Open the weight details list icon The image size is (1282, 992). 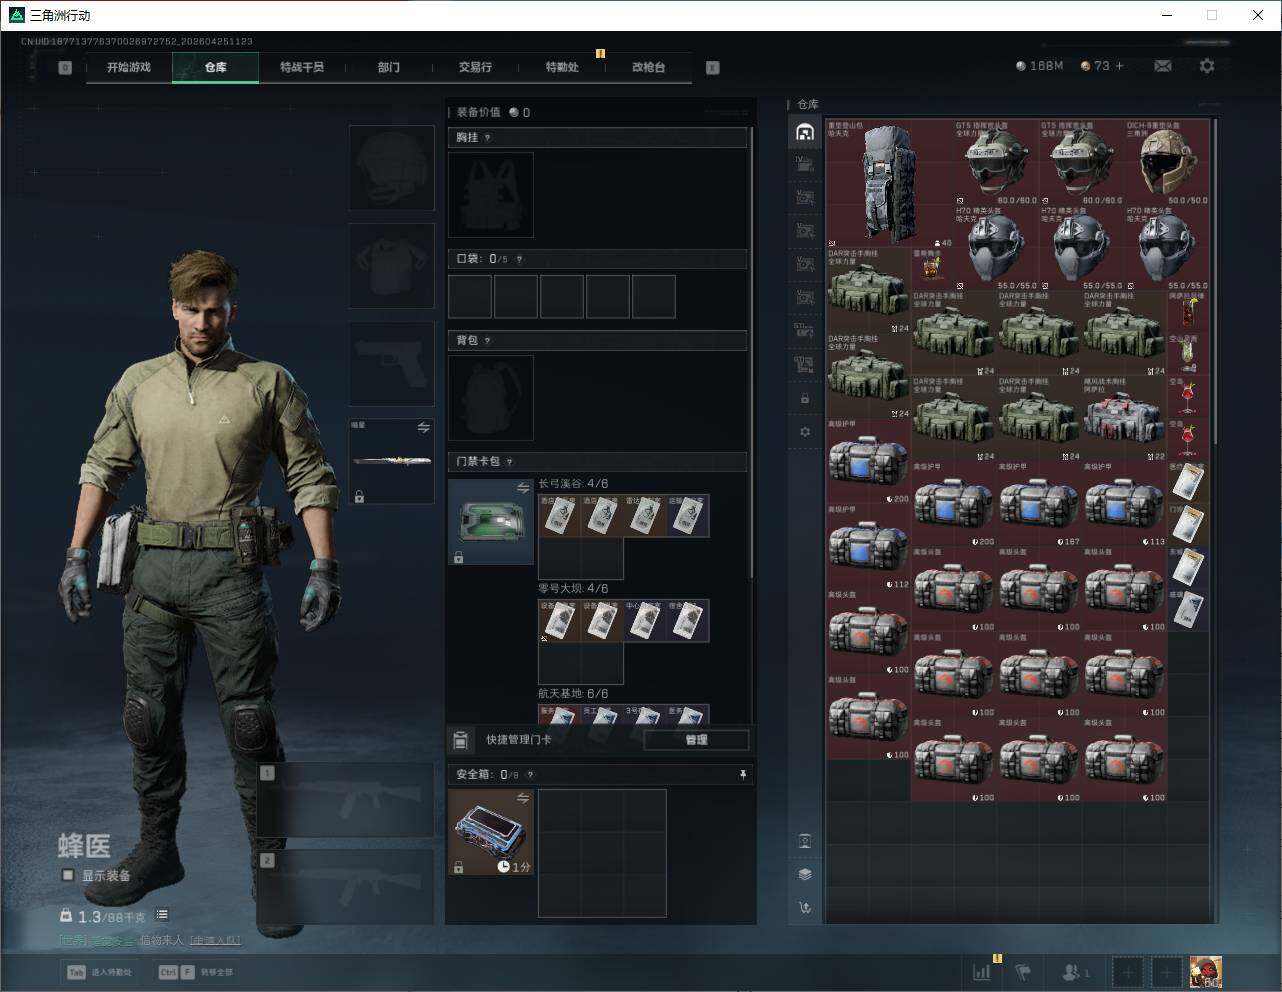coord(162,915)
